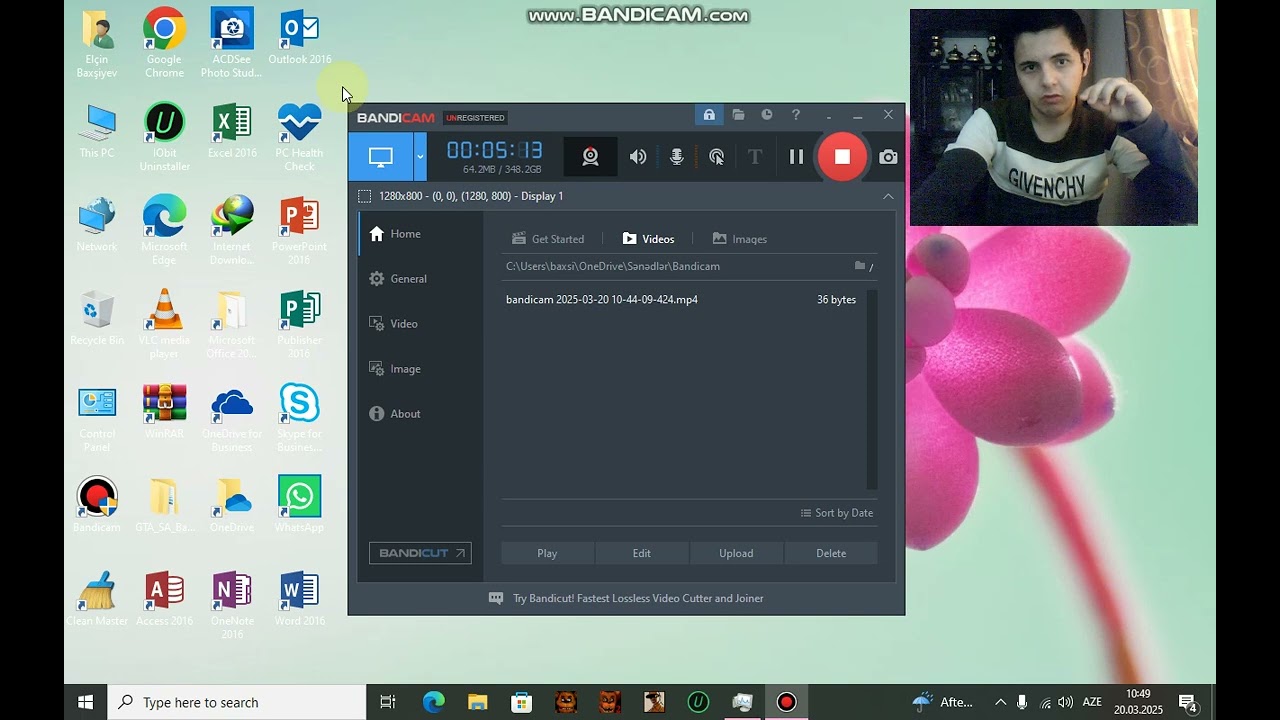Screen dimensions: 1280x720
Task: Click the Sort by Date option
Action: pos(837,513)
